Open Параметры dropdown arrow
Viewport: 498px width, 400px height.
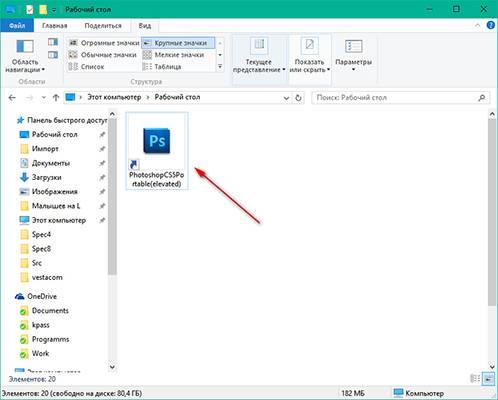354,70
